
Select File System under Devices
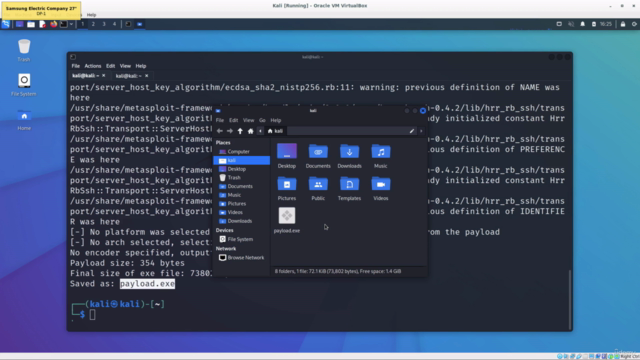click(241, 239)
